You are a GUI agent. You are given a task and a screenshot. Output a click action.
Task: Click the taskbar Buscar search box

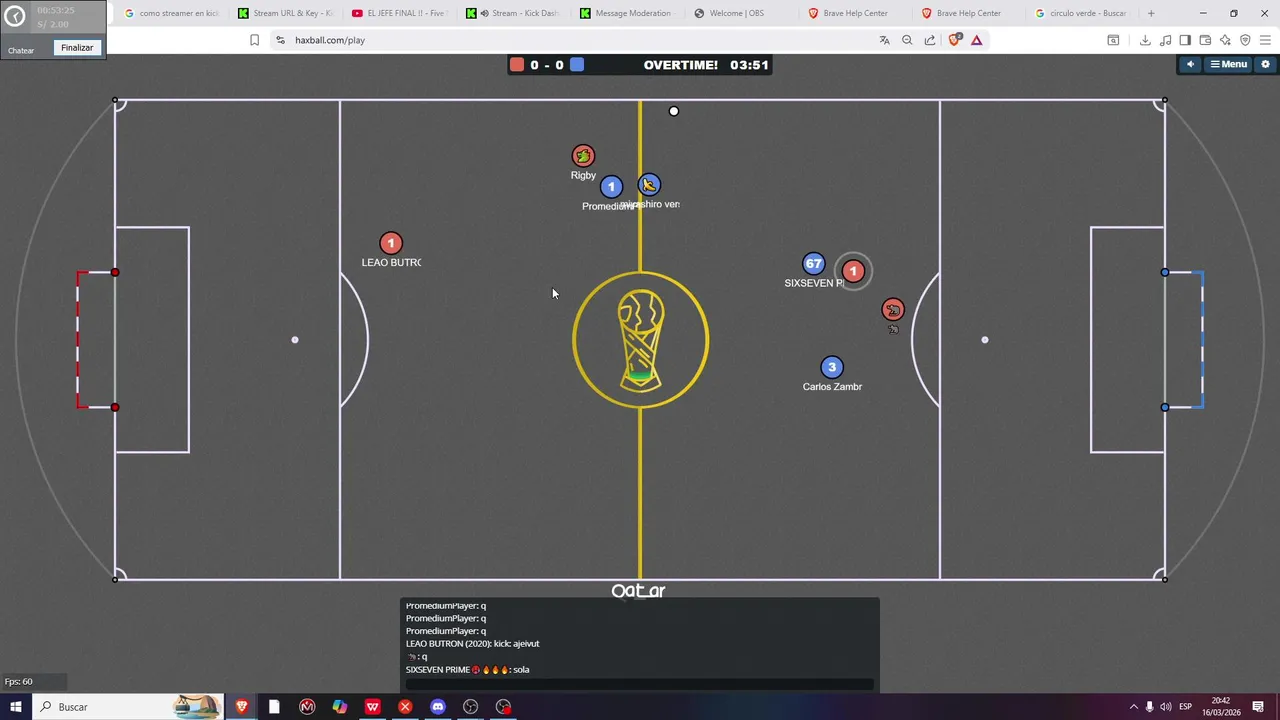coord(128,707)
